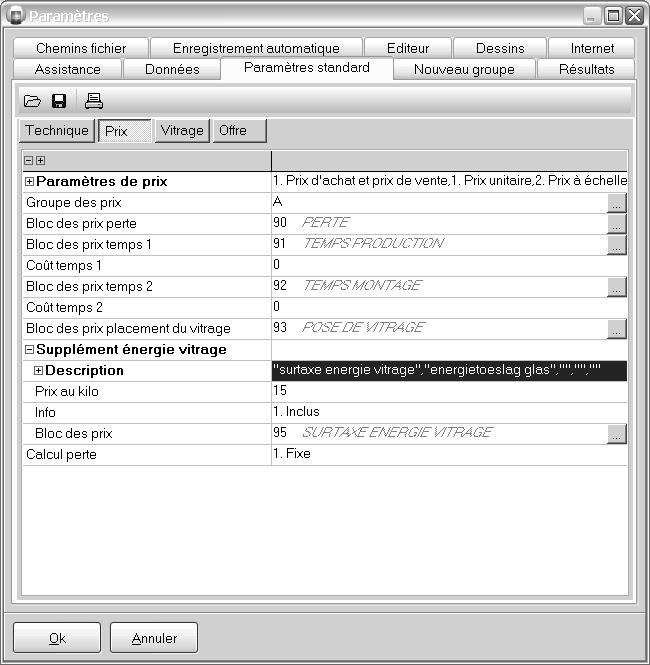Image resolution: width=650 pixels, height=665 pixels.
Task: Switch to the Editeur tab
Action: point(408,48)
